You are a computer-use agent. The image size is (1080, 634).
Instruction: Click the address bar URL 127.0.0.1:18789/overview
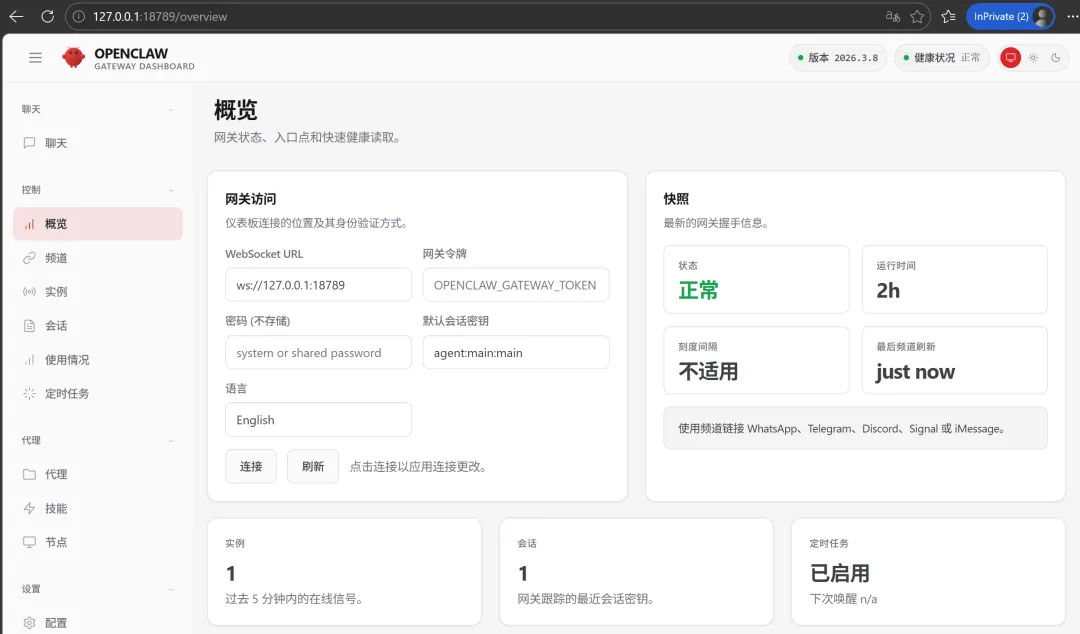point(160,17)
